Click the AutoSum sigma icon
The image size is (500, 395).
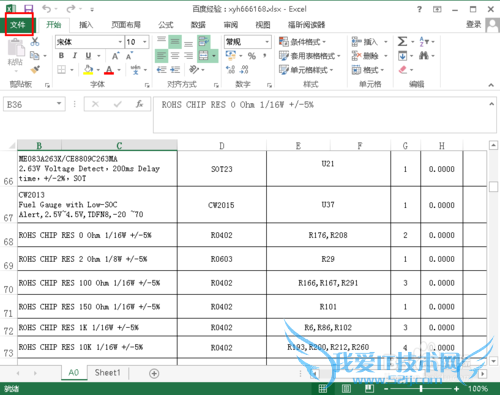pyautogui.click(x=402, y=42)
